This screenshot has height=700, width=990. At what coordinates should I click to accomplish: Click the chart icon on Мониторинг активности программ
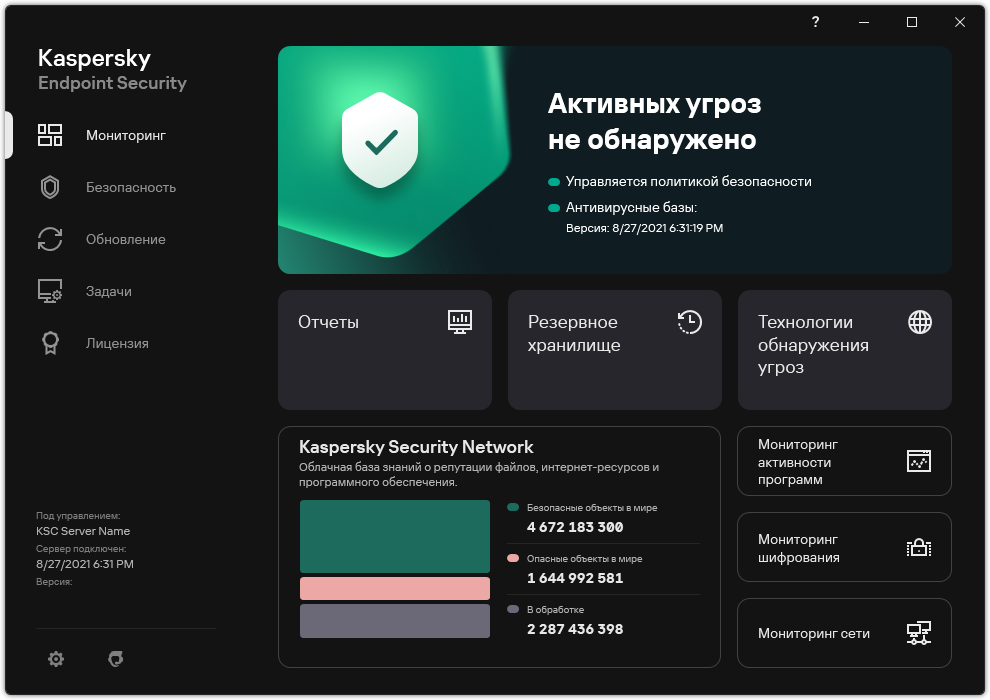(x=920, y=461)
